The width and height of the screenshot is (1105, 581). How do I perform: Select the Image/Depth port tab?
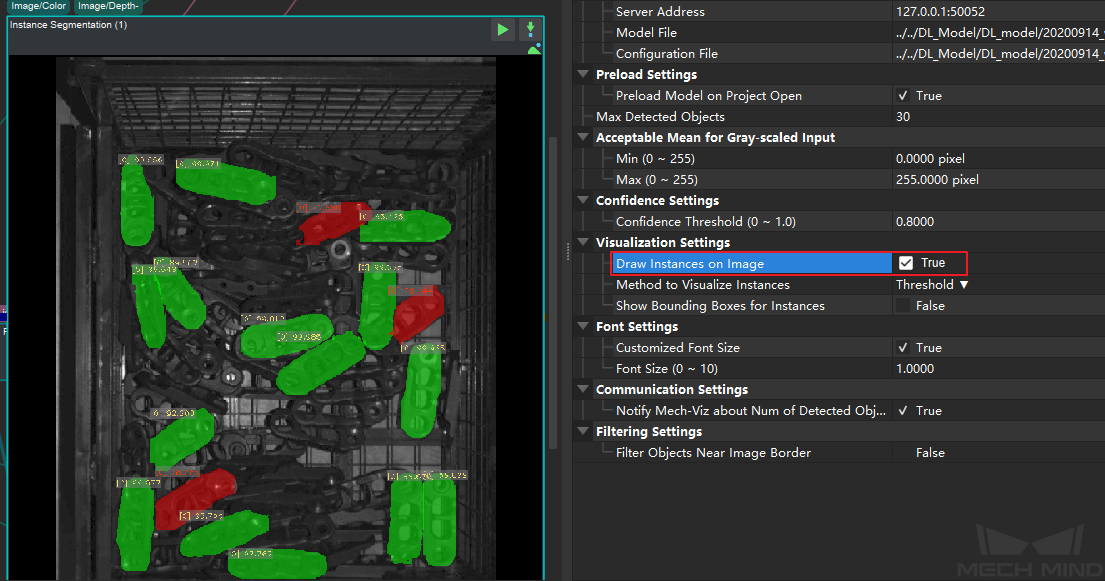[x=108, y=6]
